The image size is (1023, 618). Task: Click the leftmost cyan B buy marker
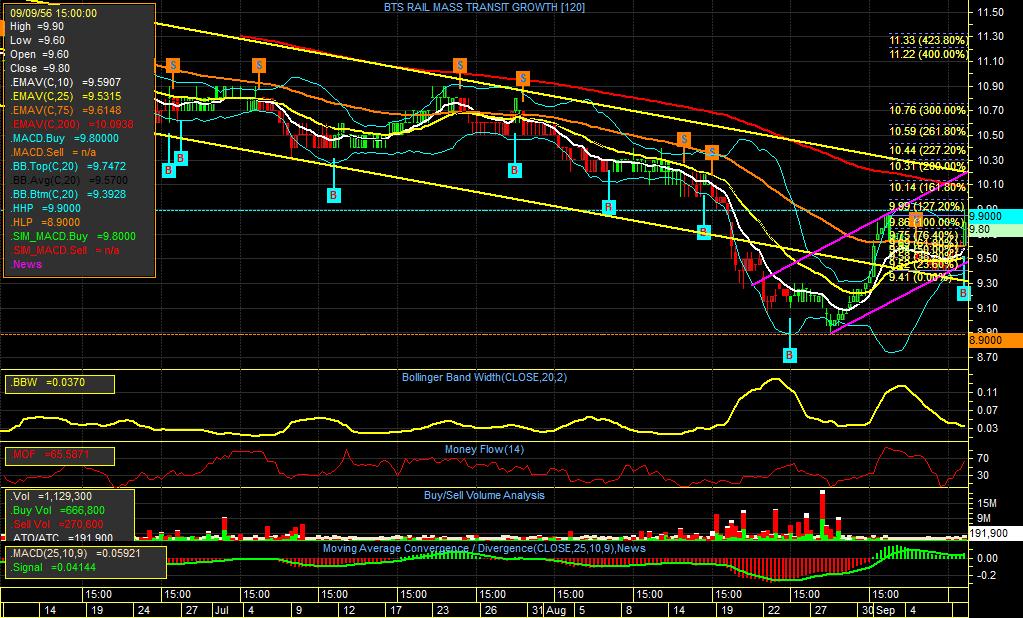pos(169,170)
